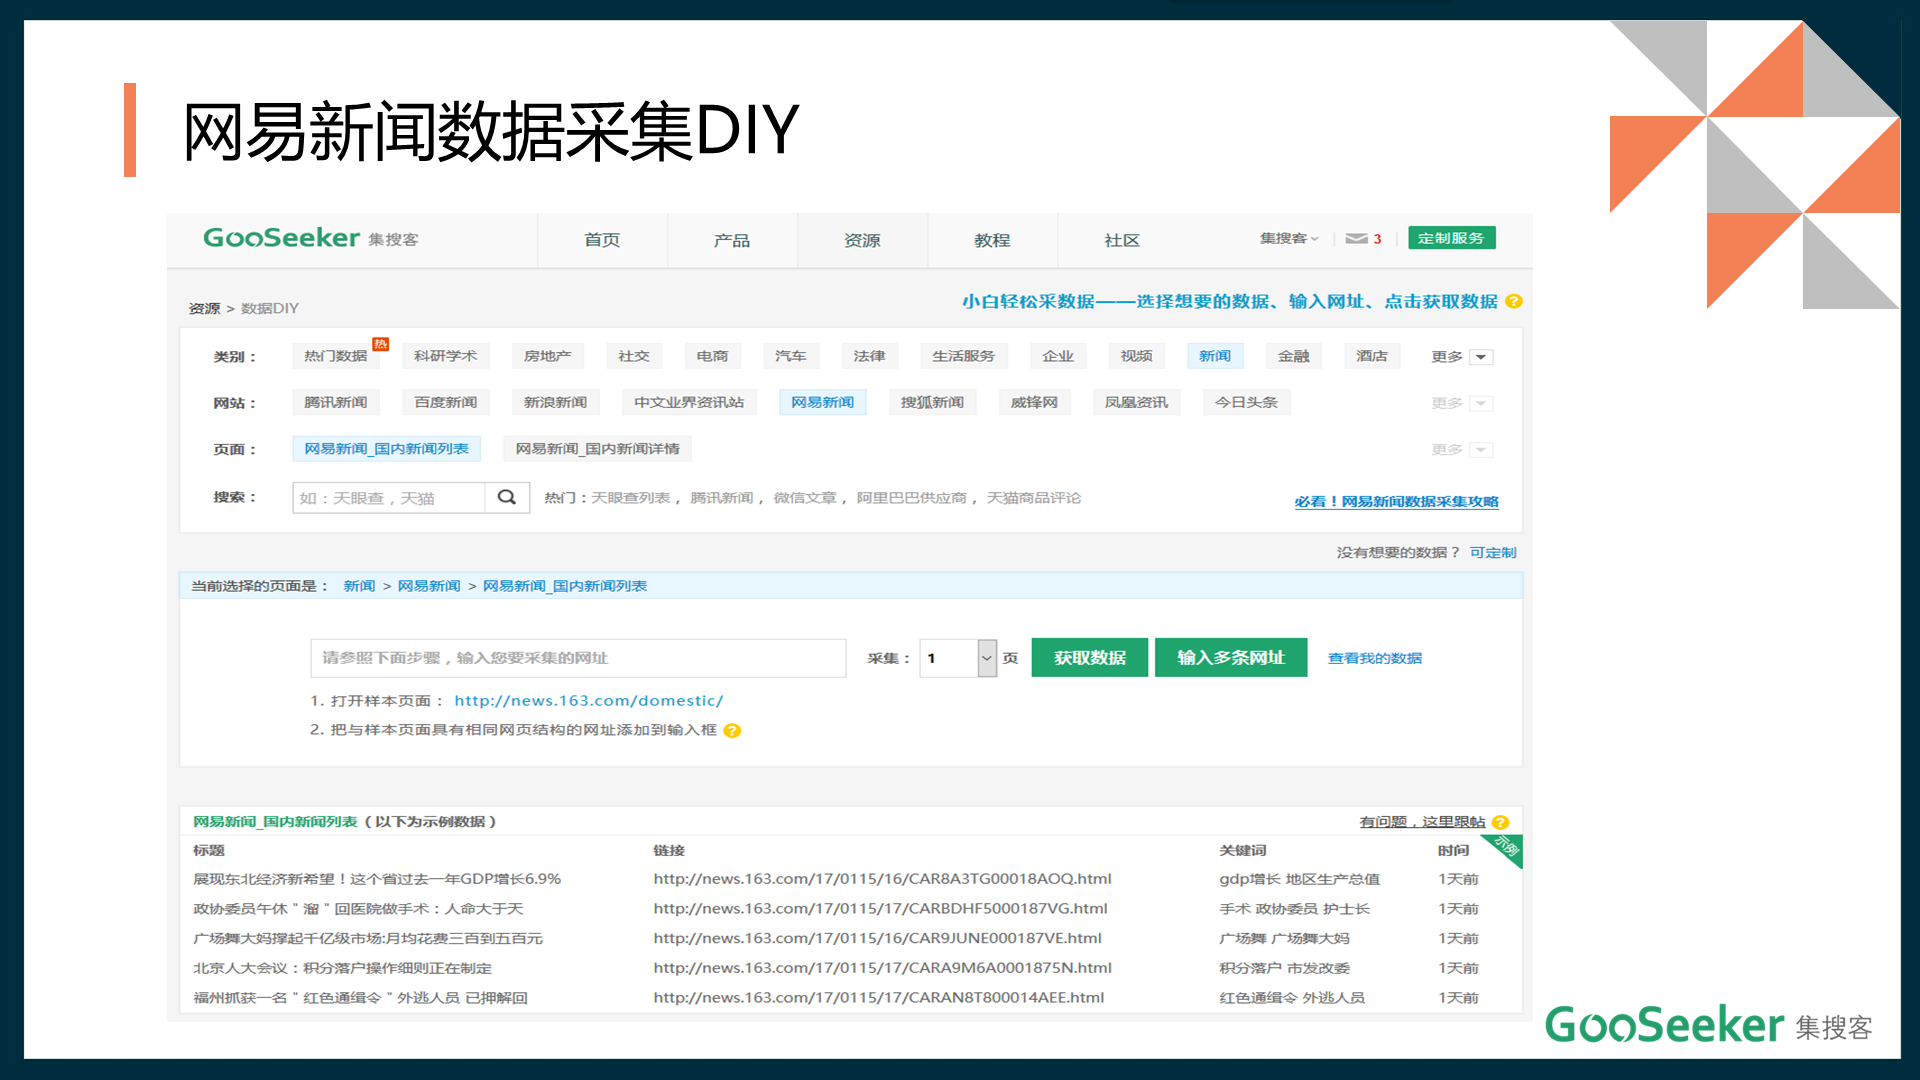Click help icon beside 有问题，这里跟帖

pyautogui.click(x=1500, y=822)
